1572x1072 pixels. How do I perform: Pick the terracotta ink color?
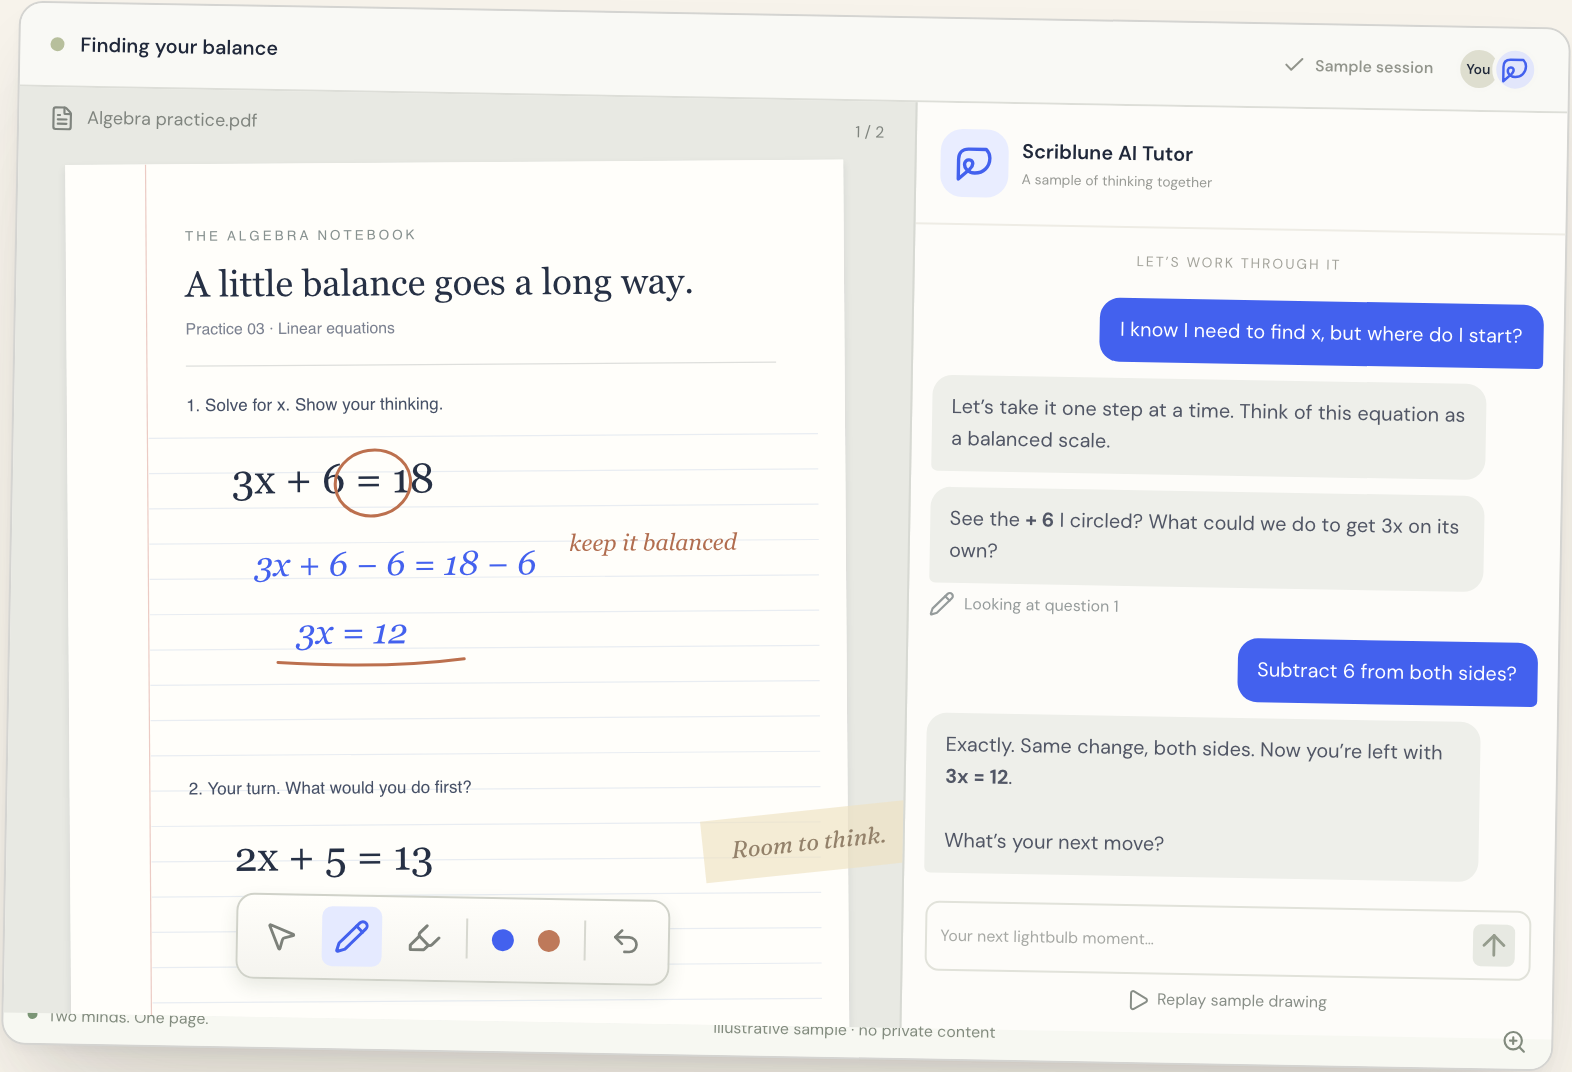[549, 941]
